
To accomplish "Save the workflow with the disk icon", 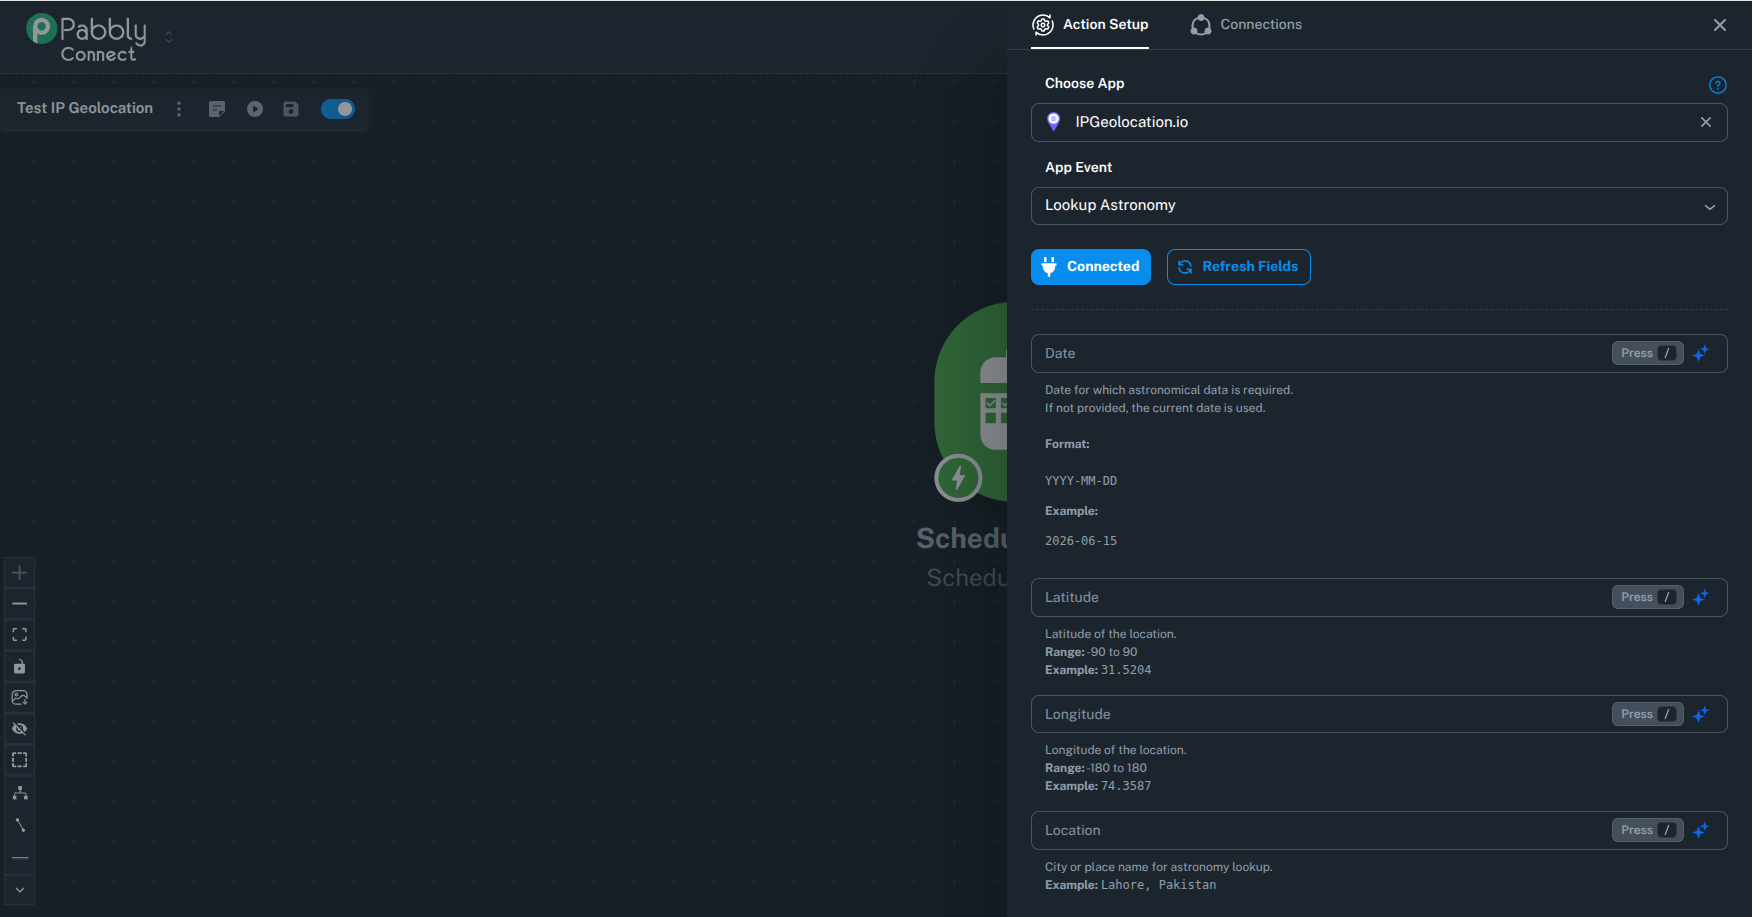I will [291, 109].
